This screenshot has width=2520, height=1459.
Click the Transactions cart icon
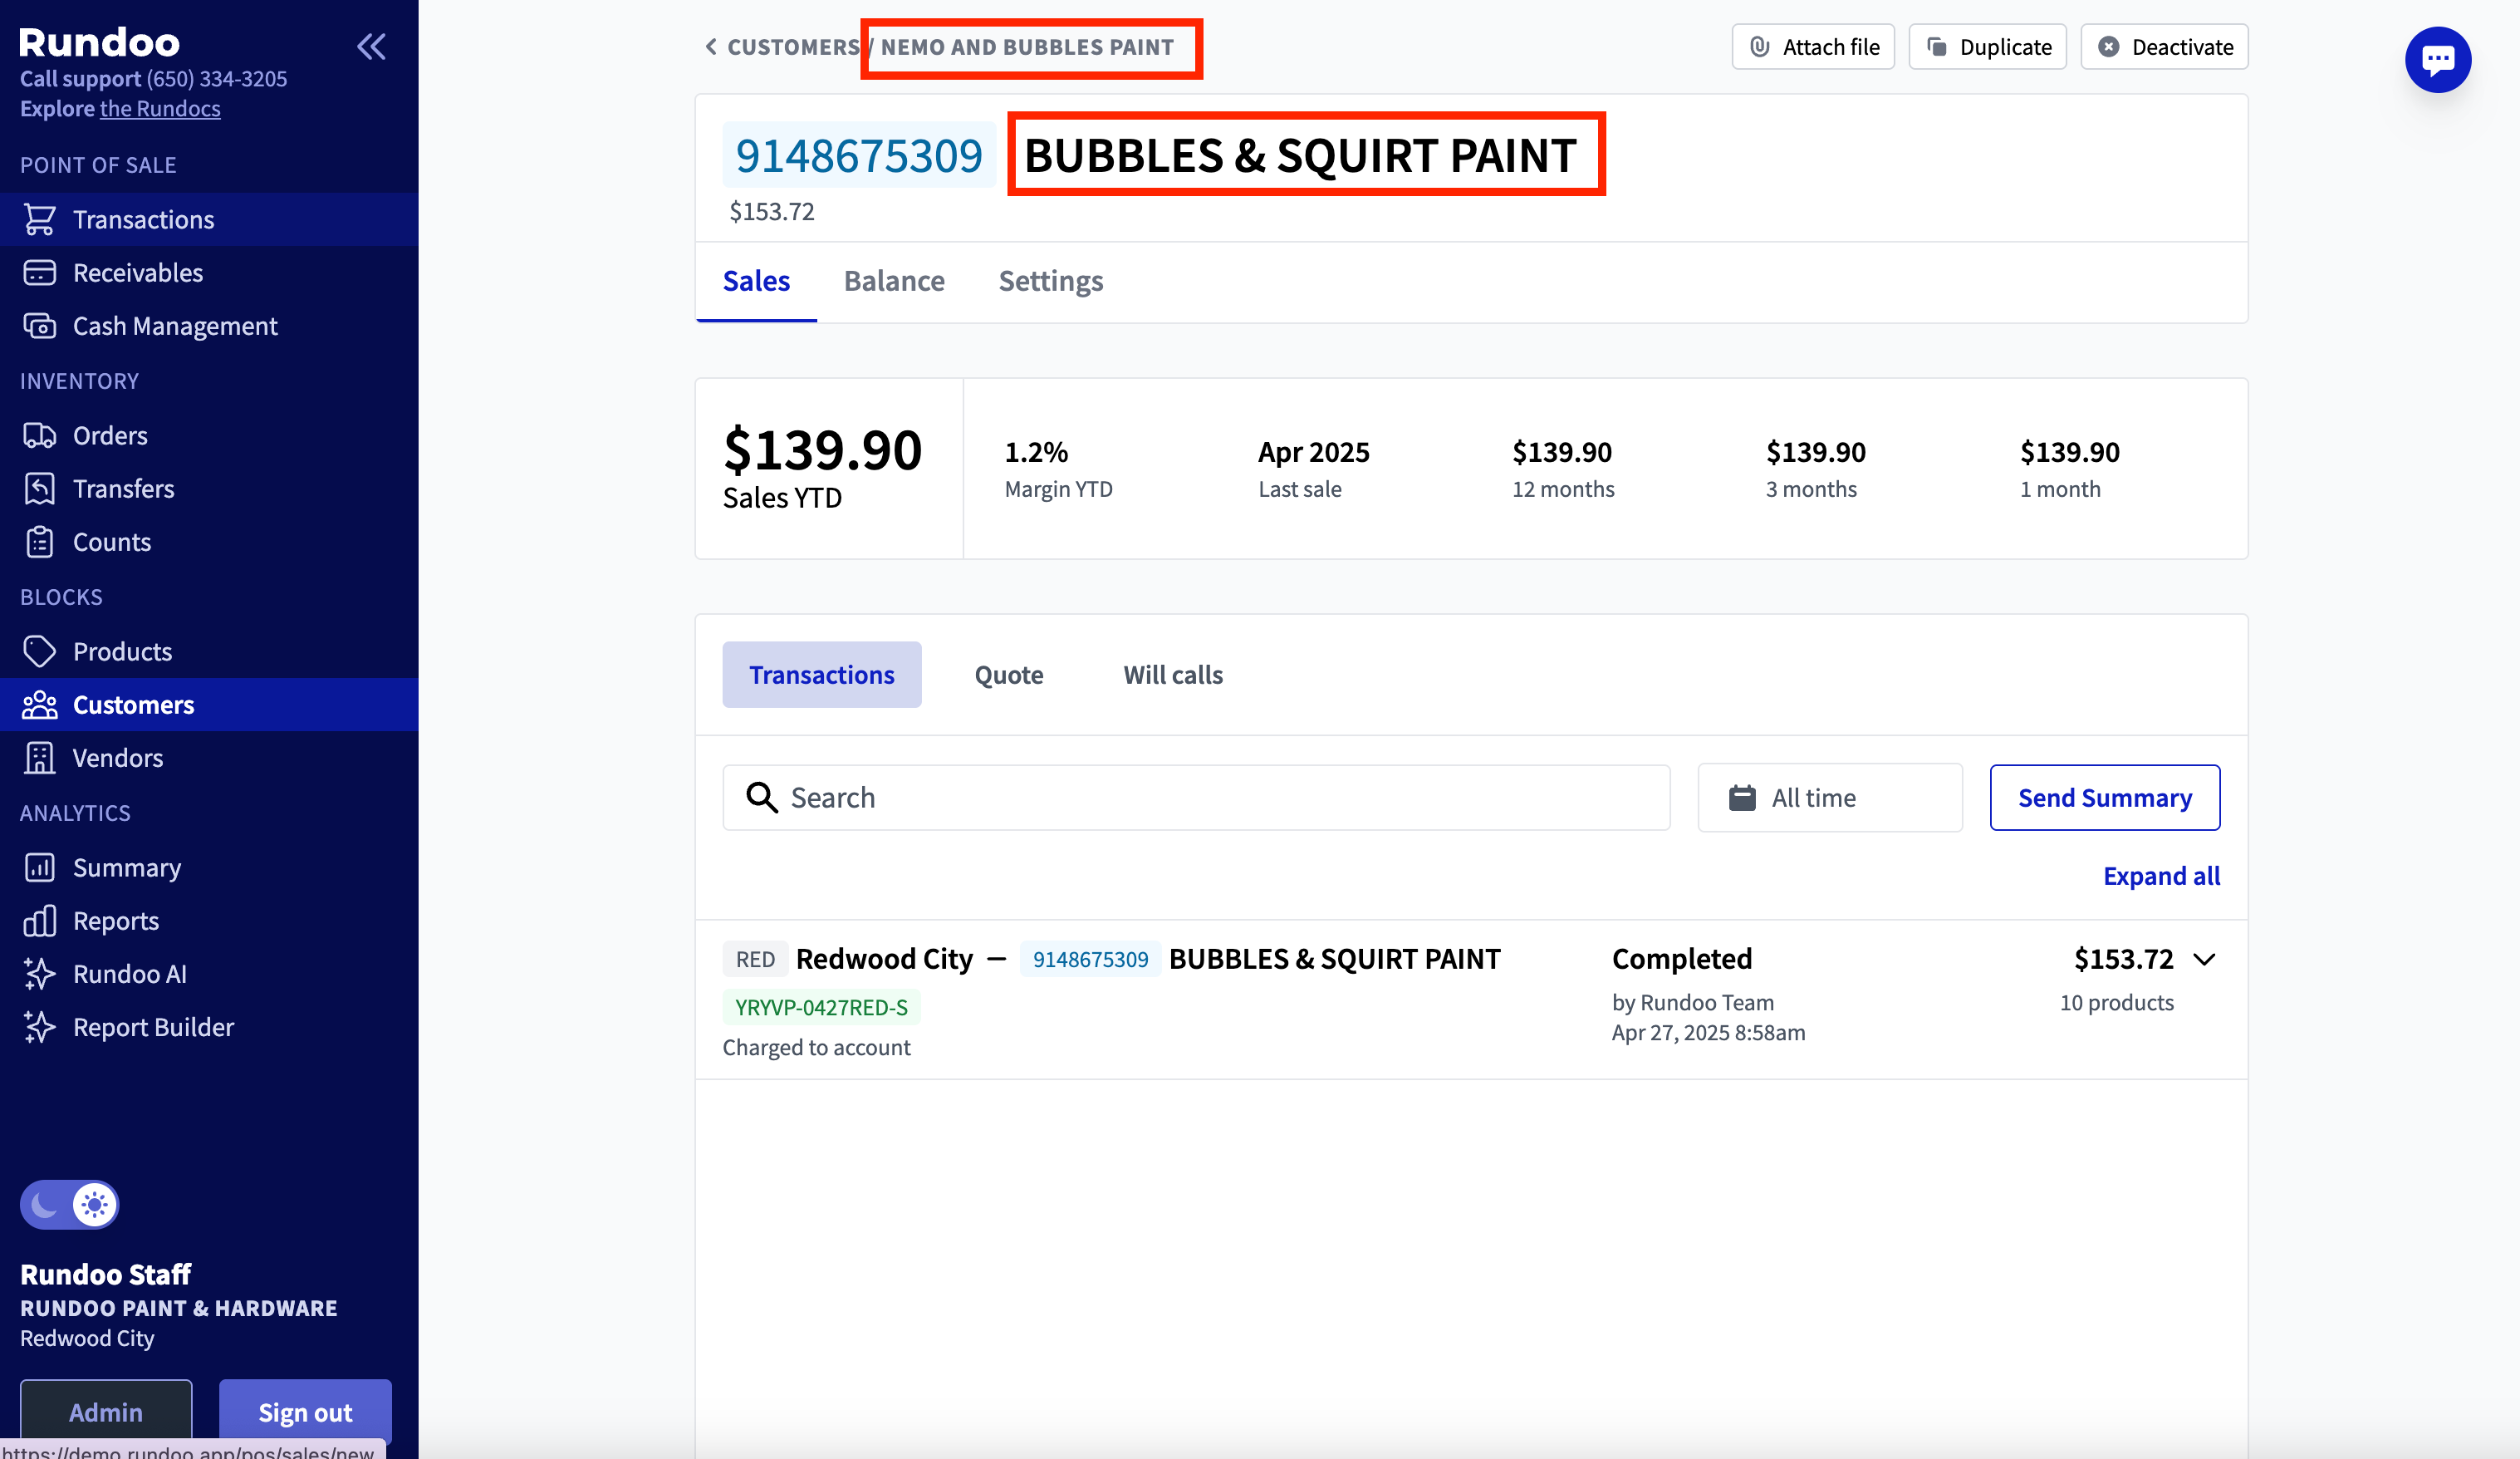coord(39,219)
